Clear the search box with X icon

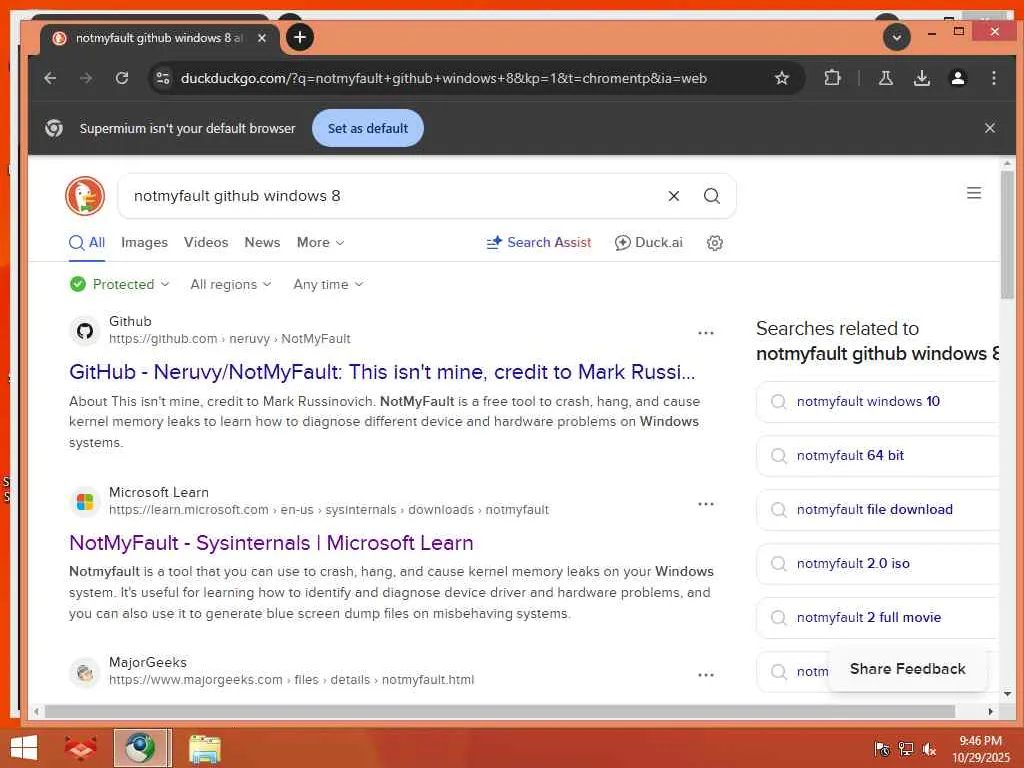click(x=673, y=196)
